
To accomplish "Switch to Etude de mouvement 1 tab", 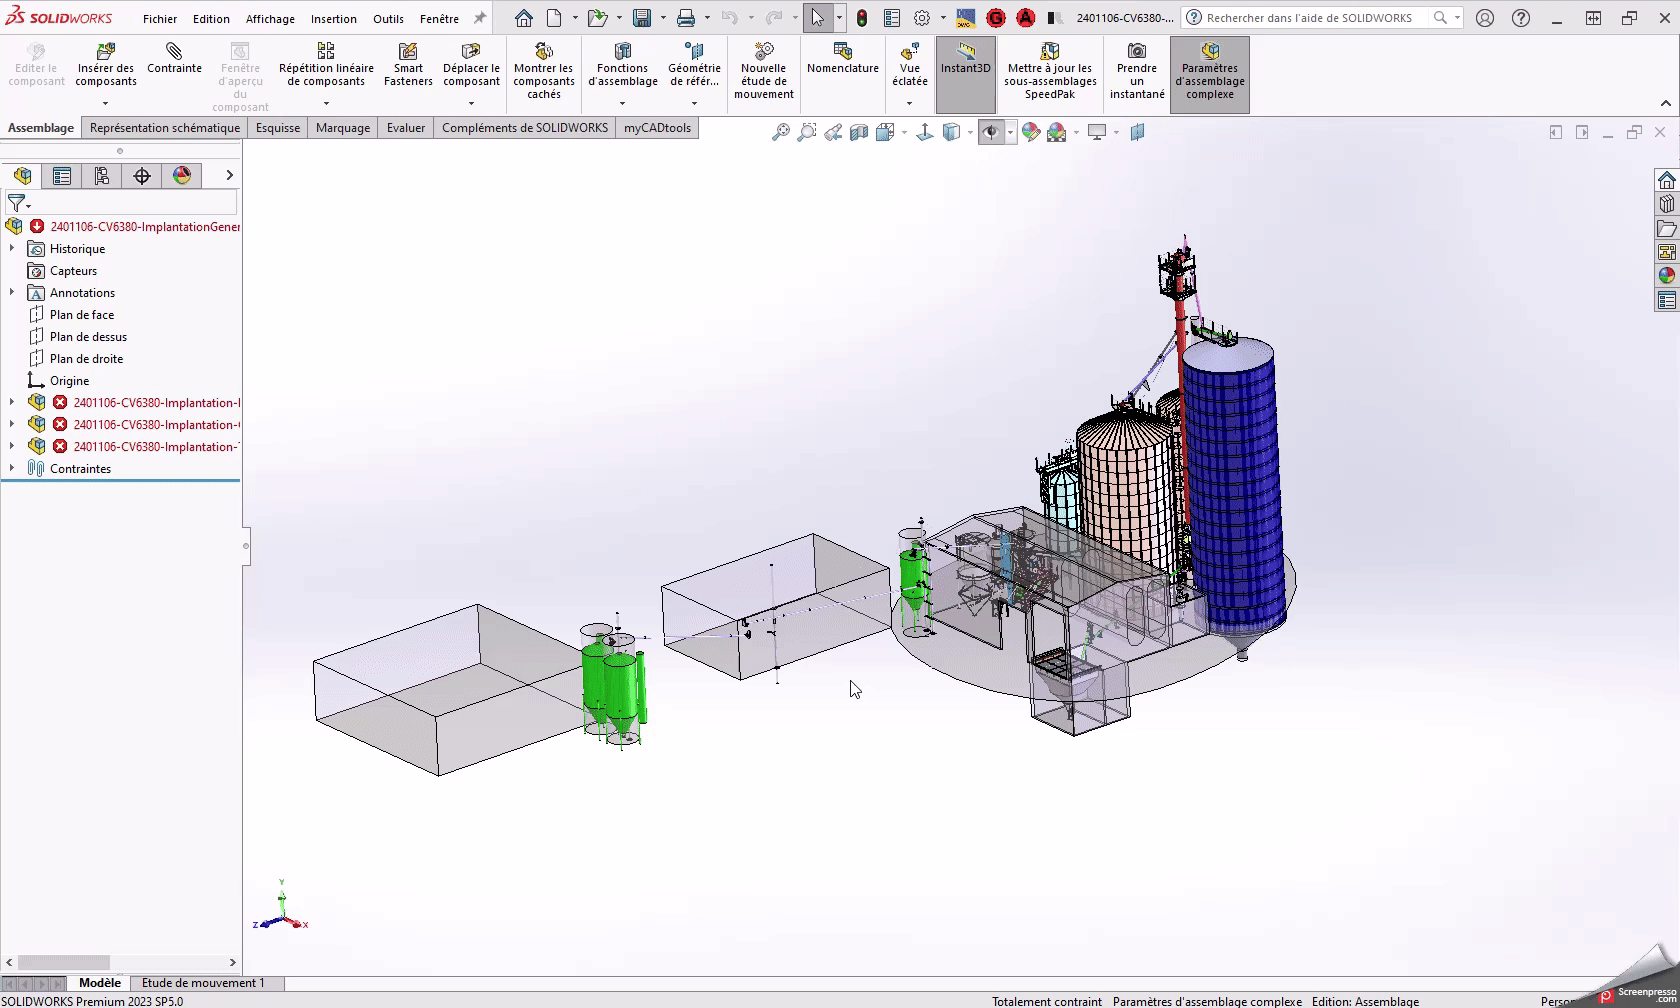I will point(203,983).
